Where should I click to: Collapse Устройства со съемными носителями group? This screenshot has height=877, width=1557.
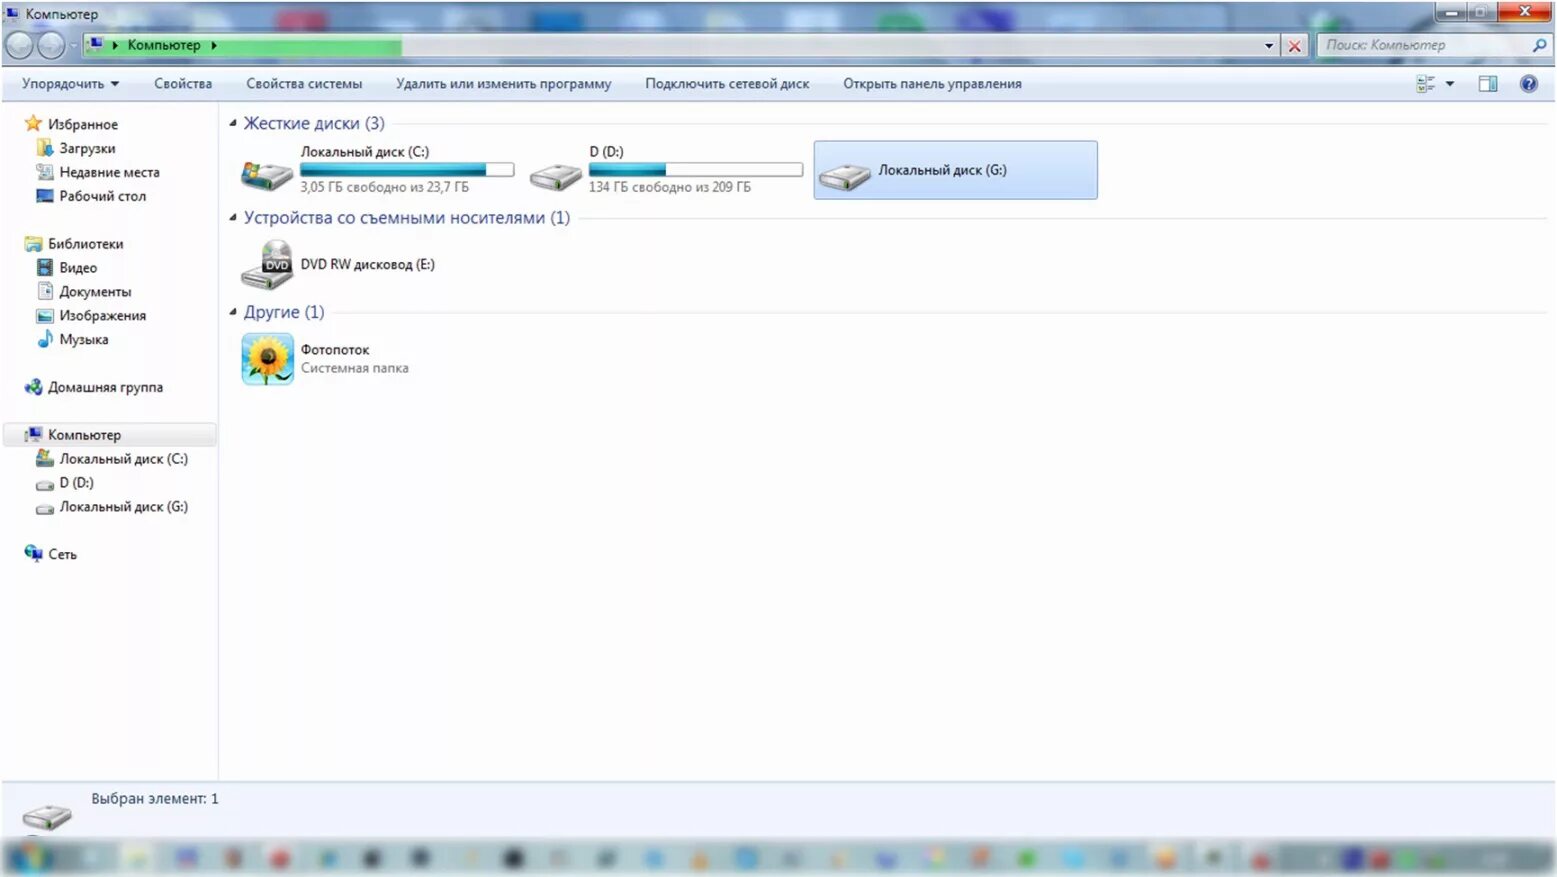[233, 218]
